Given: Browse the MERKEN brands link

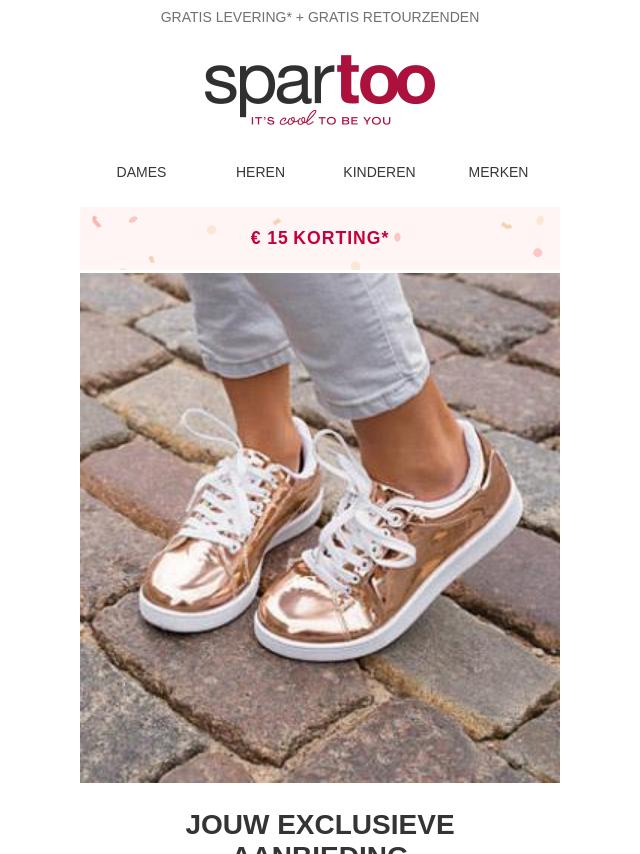Looking at the screenshot, I should (498, 172).
